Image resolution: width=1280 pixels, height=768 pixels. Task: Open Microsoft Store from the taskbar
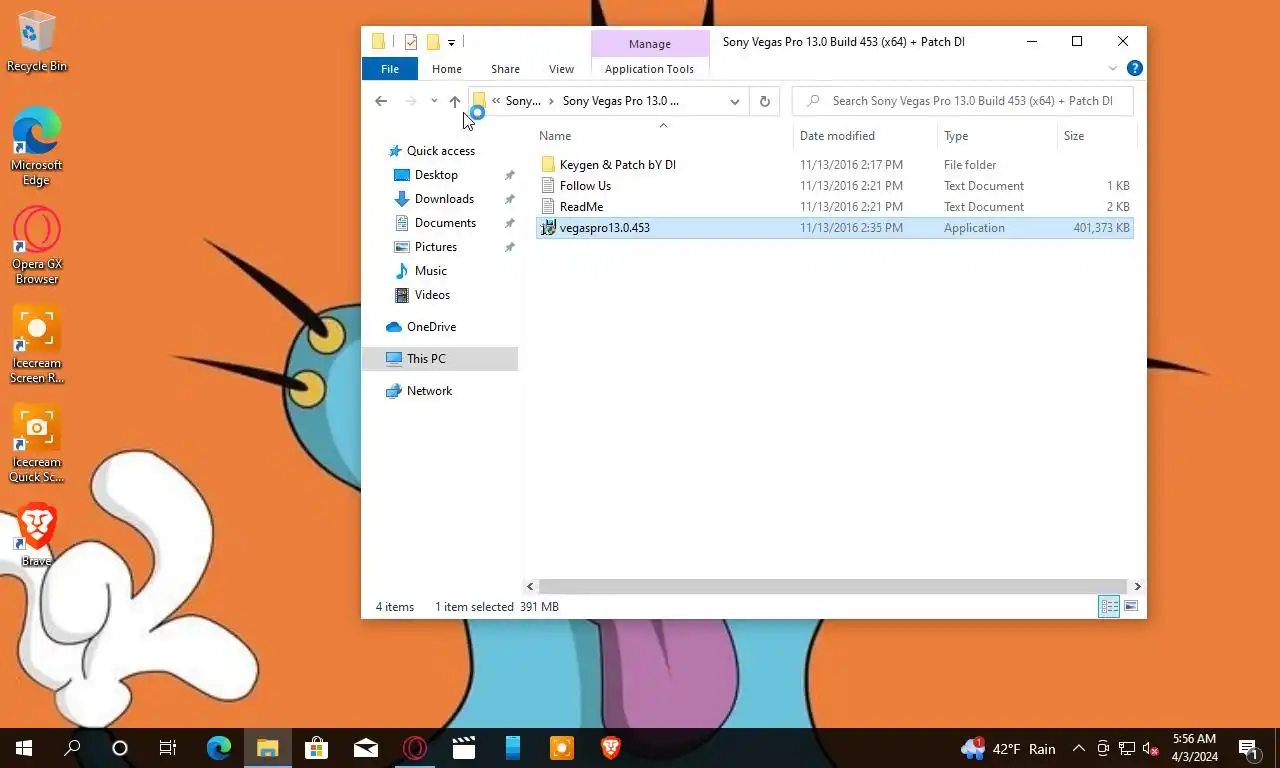[316, 748]
